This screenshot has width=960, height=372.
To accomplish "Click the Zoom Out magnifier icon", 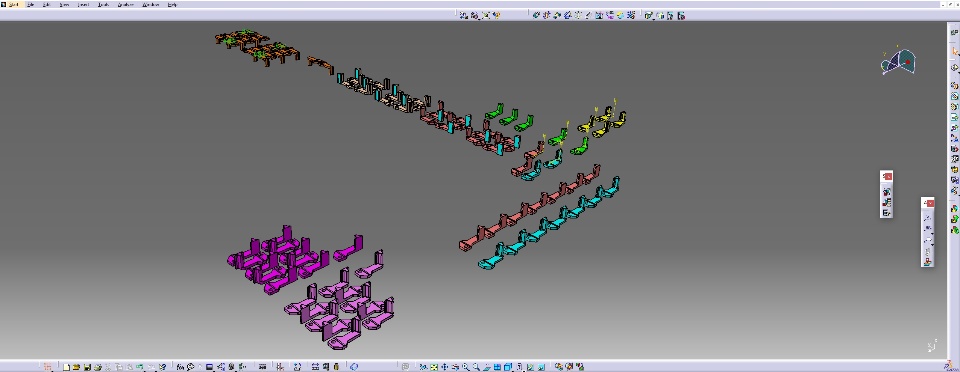I will point(476,367).
